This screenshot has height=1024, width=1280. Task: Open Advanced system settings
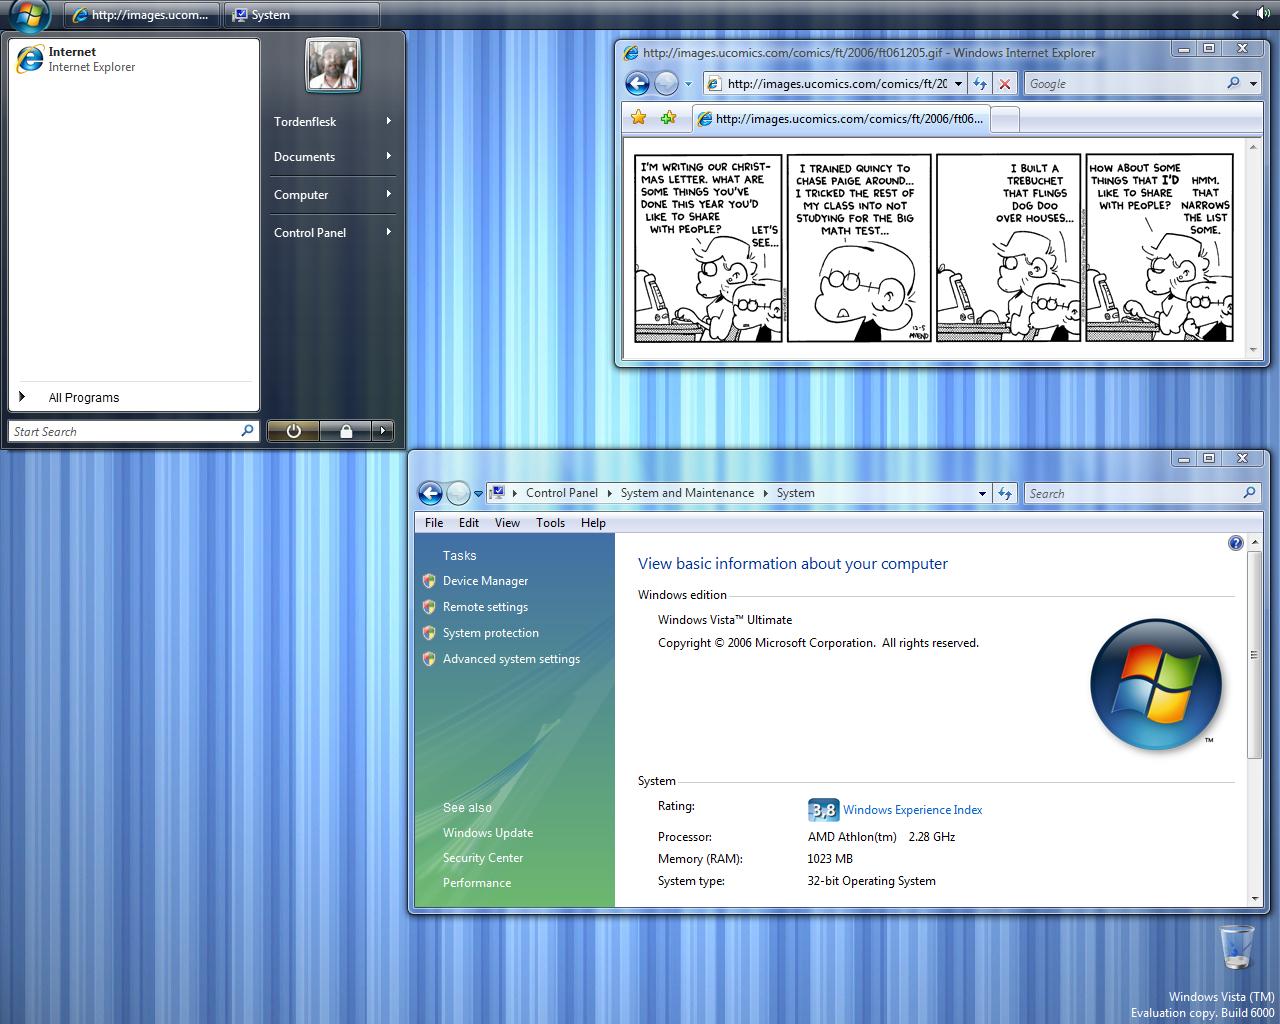[x=511, y=659]
